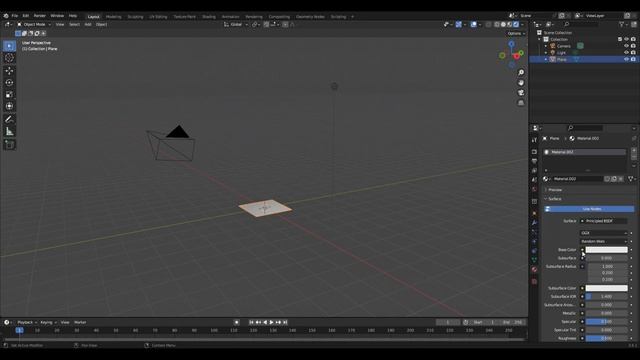Toggle camera view with camera icon

(x=521, y=93)
